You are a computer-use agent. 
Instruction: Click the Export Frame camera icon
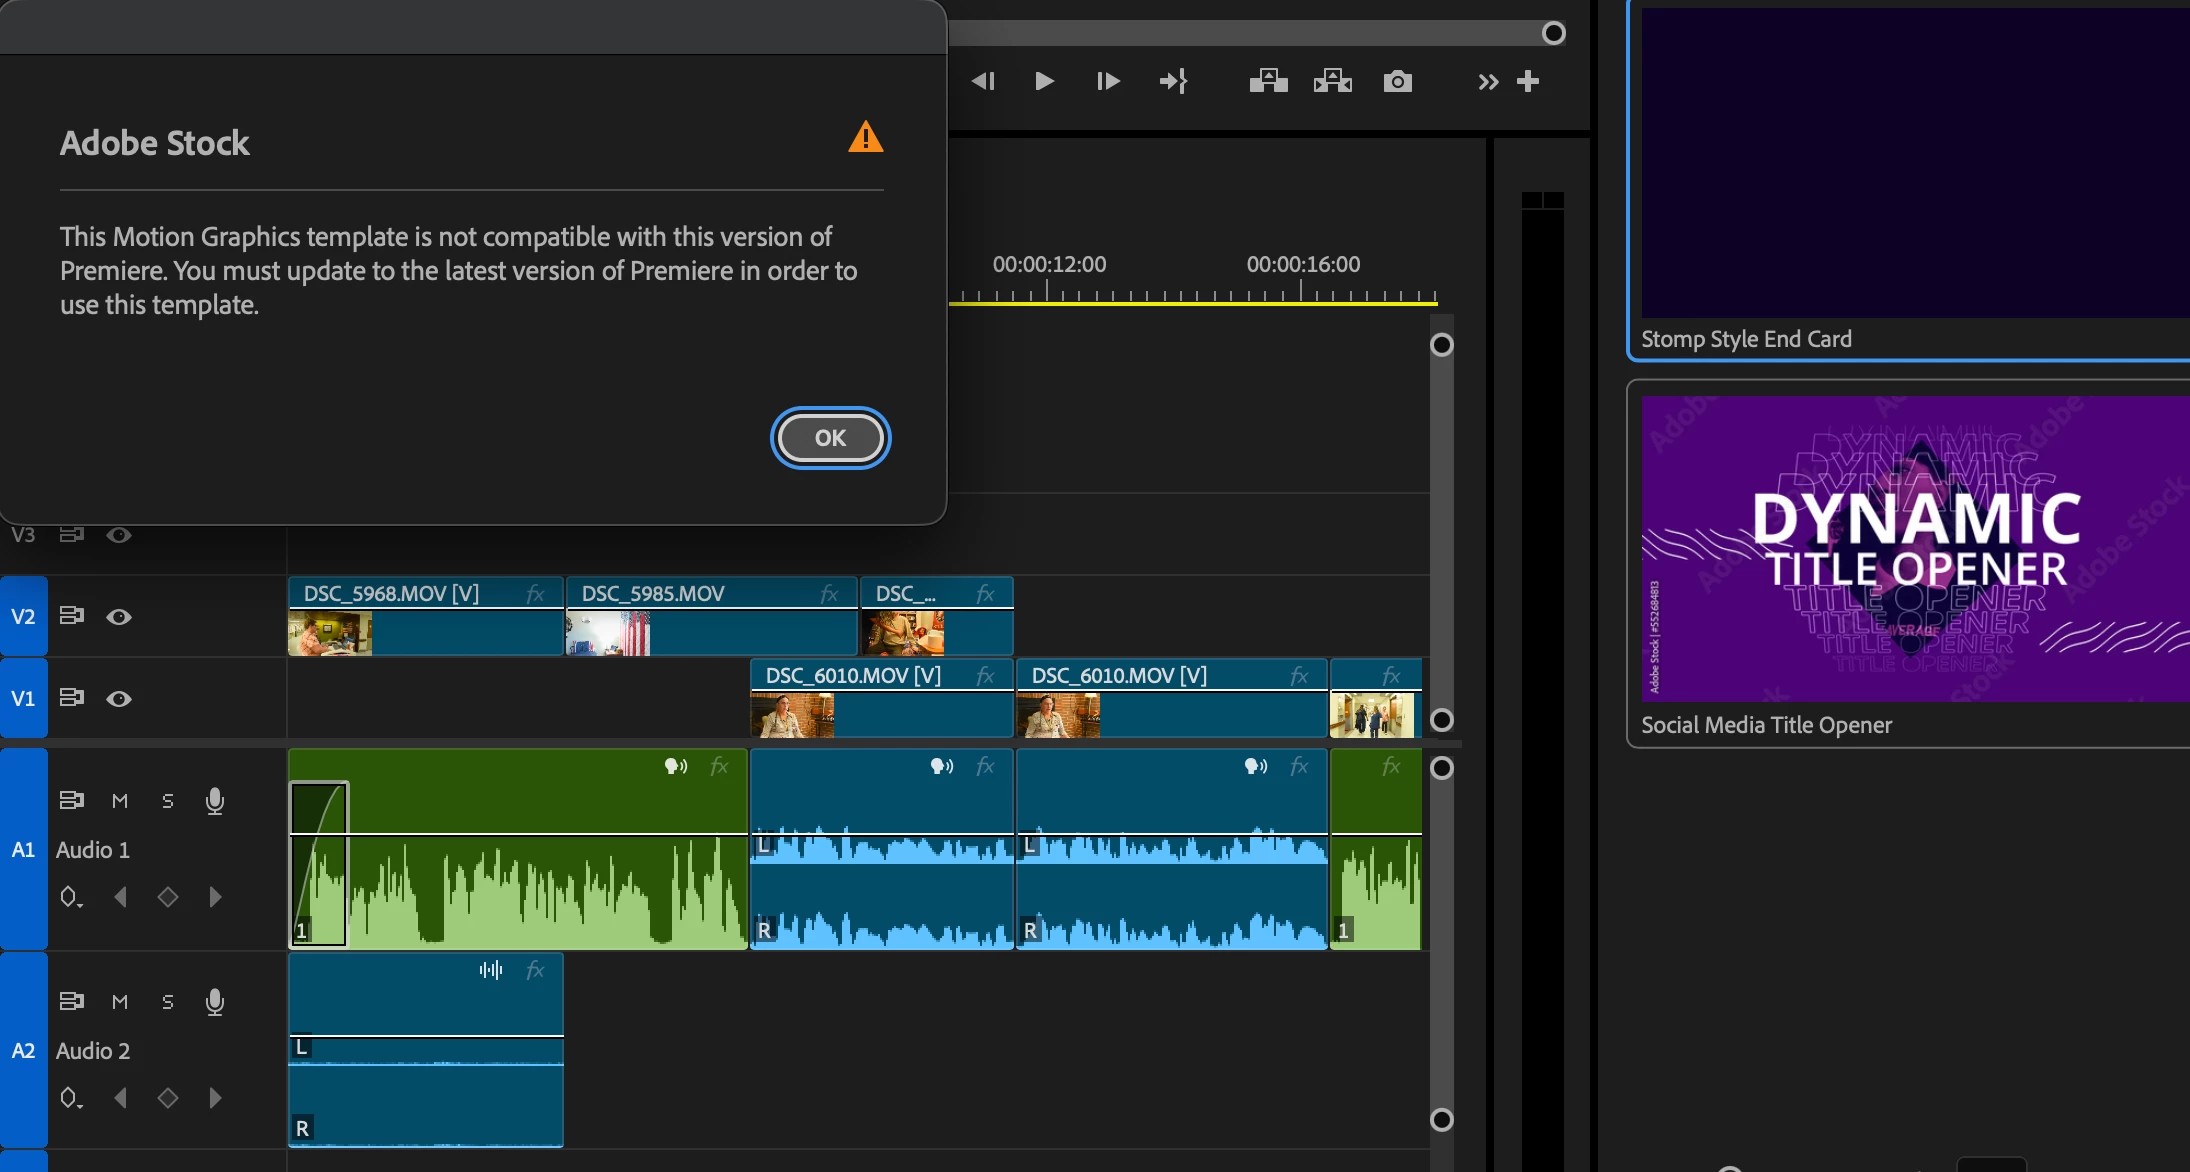(1397, 82)
